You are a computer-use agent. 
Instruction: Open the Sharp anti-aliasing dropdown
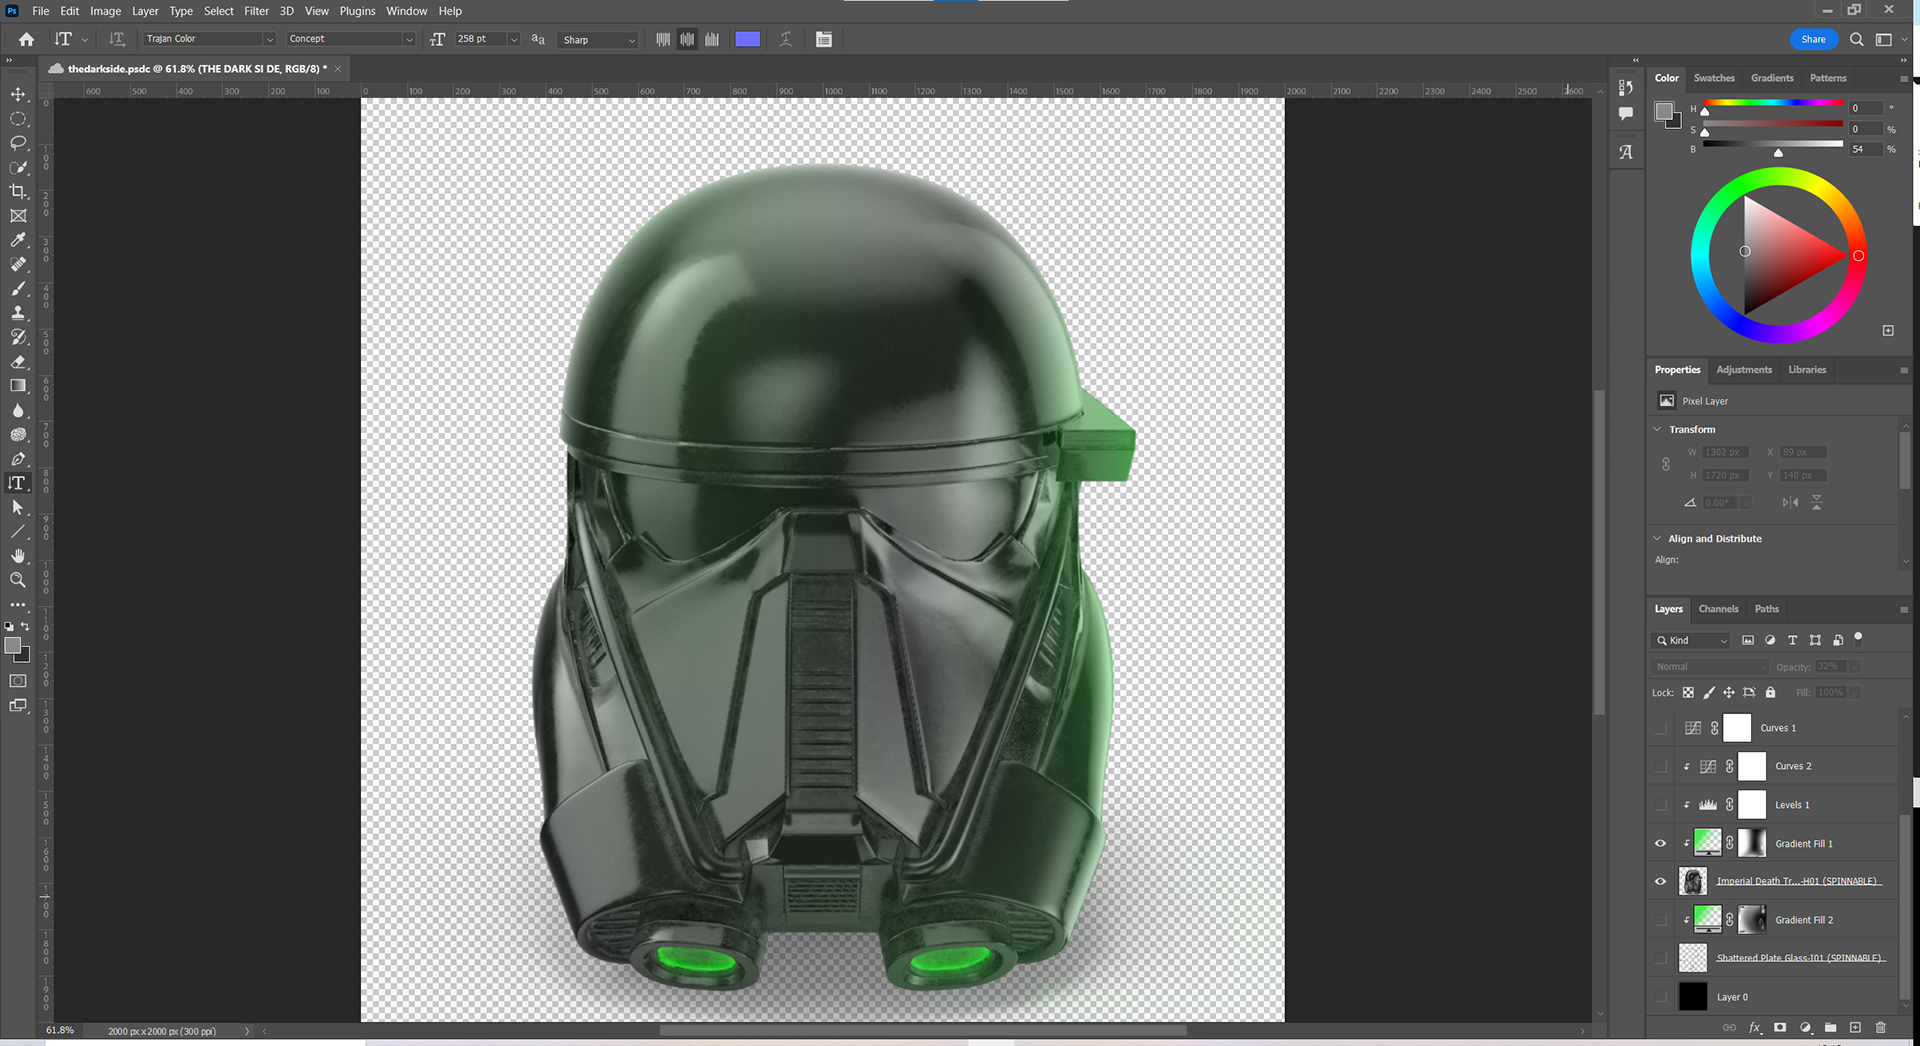point(598,40)
